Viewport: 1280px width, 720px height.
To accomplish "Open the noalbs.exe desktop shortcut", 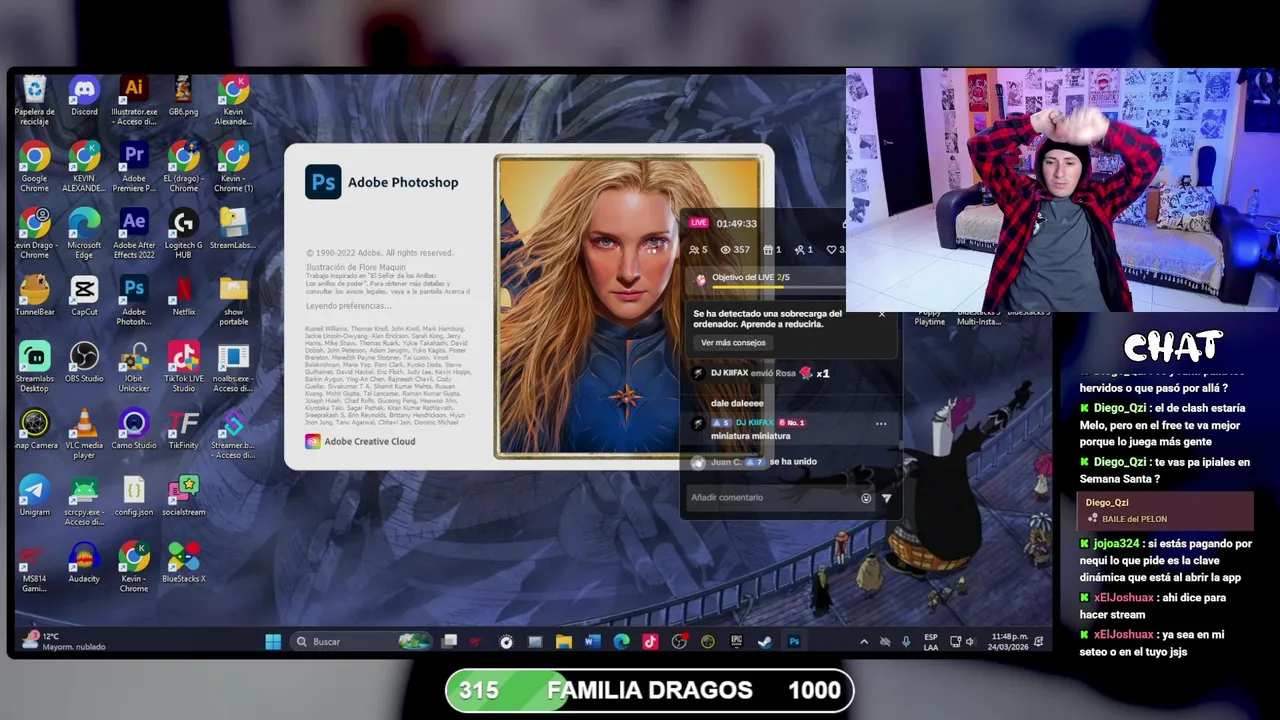I will point(233,367).
